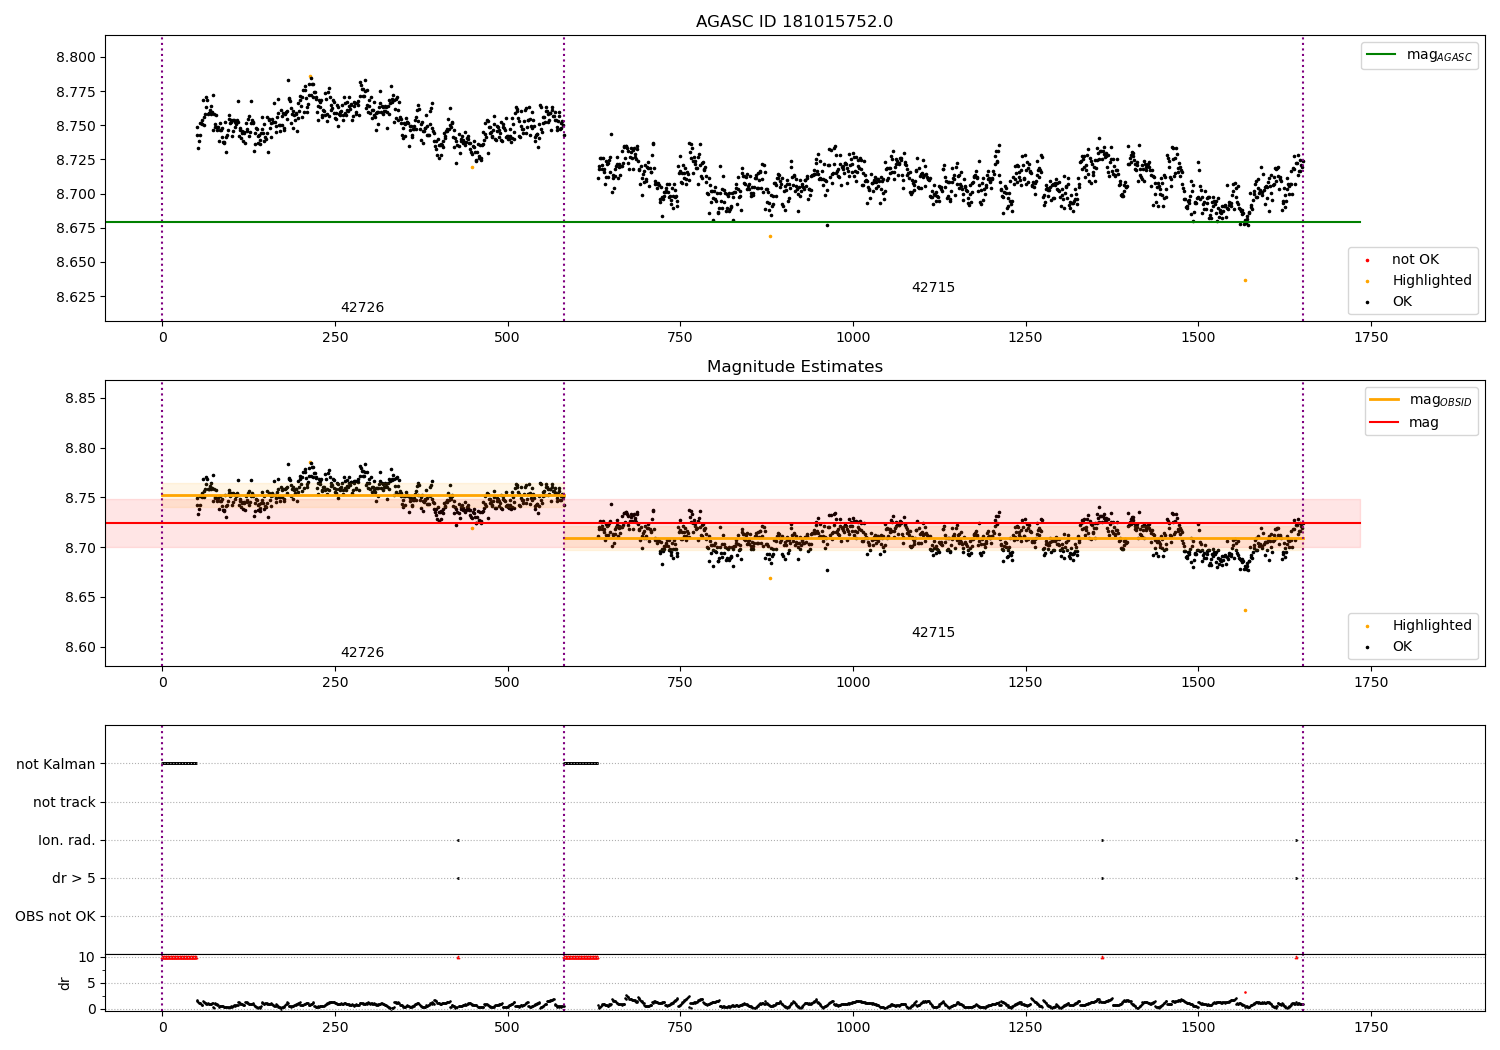Click the 8.650 y-axis tick label
Image resolution: width=1500 pixels, height=1050 pixels.
pos(76,263)
